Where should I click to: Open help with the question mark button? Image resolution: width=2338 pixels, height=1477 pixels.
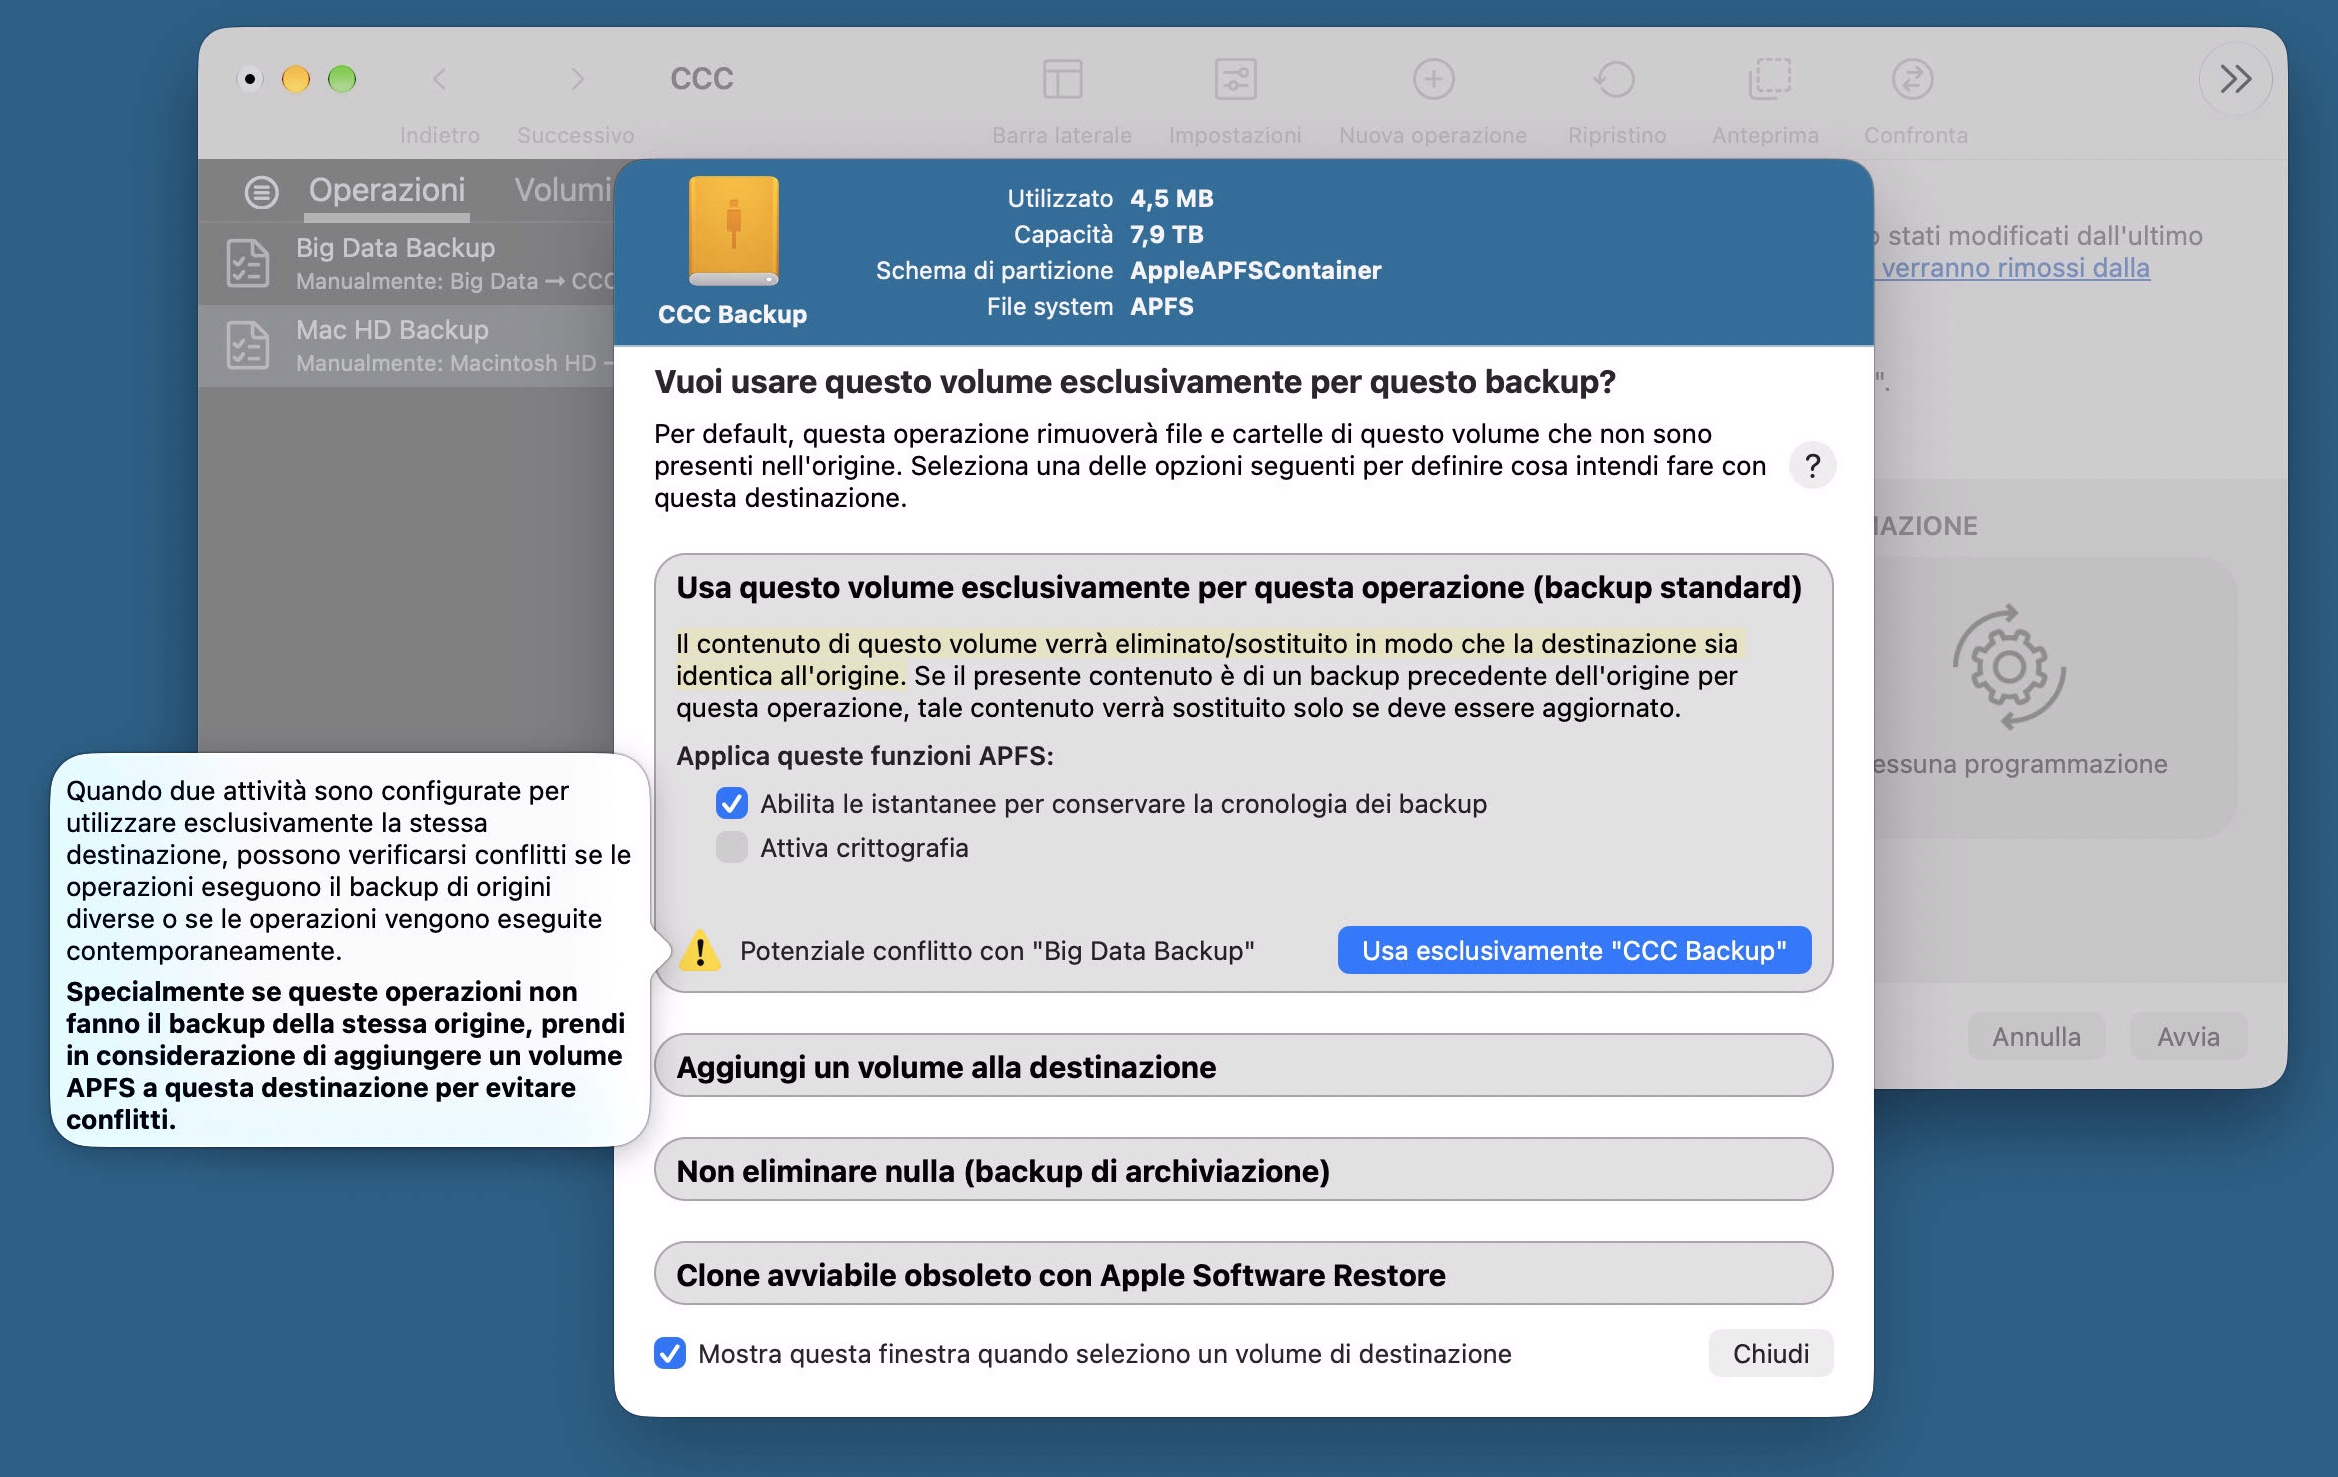pyautogui.click(x=1812, y=466)
